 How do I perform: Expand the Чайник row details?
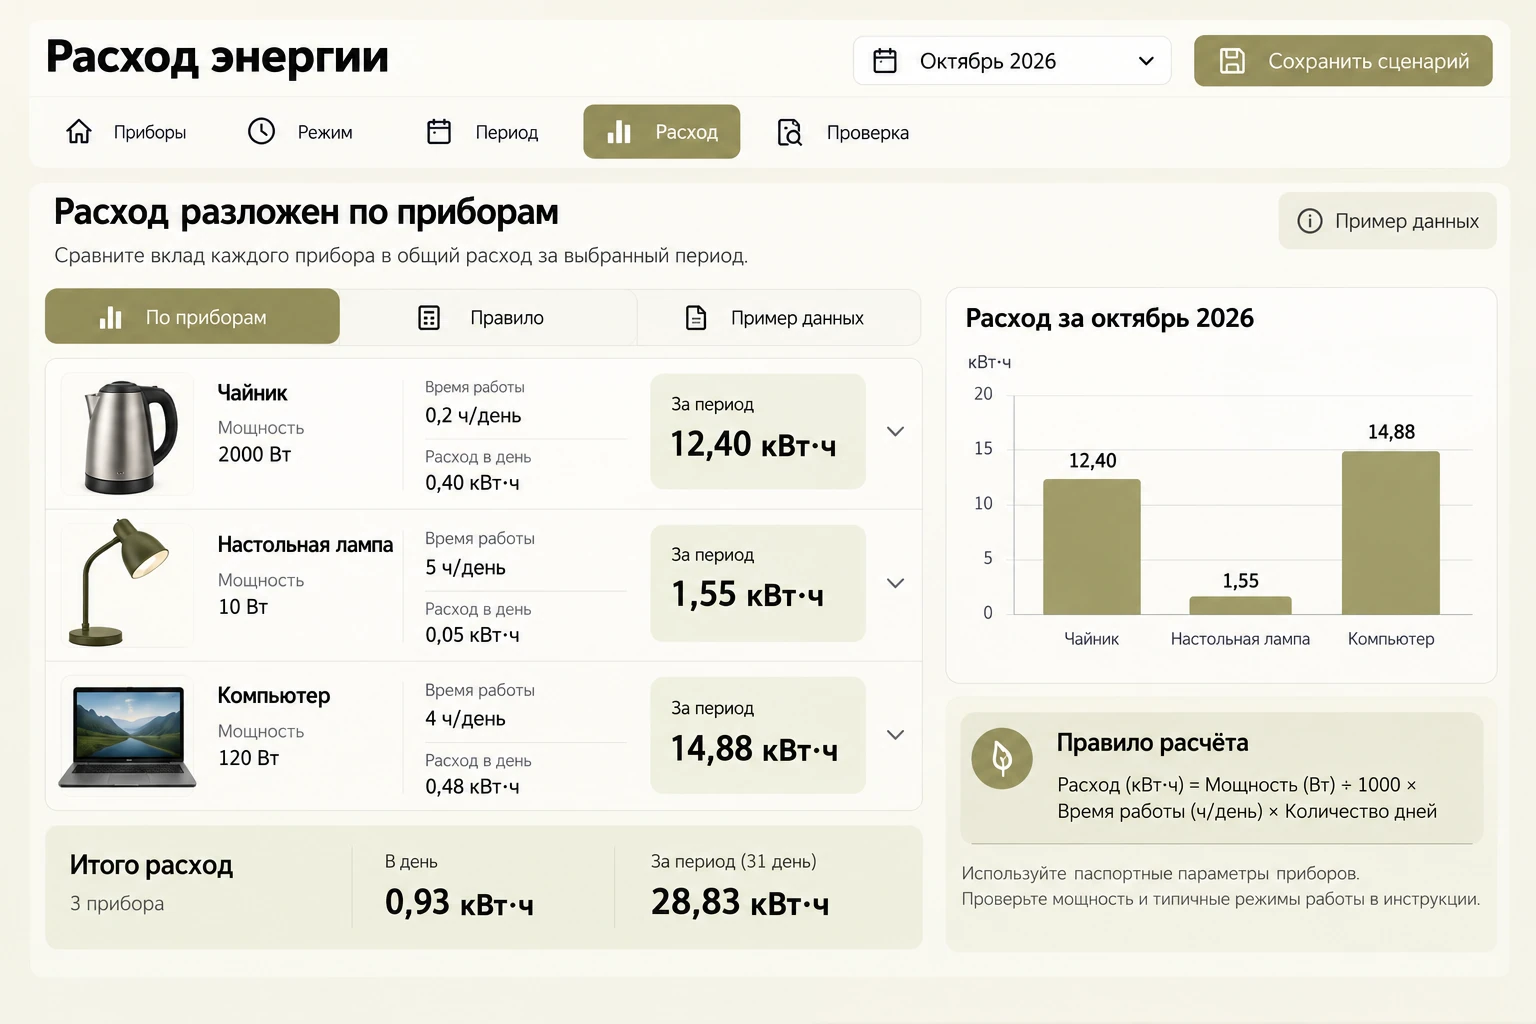(895, 432)
